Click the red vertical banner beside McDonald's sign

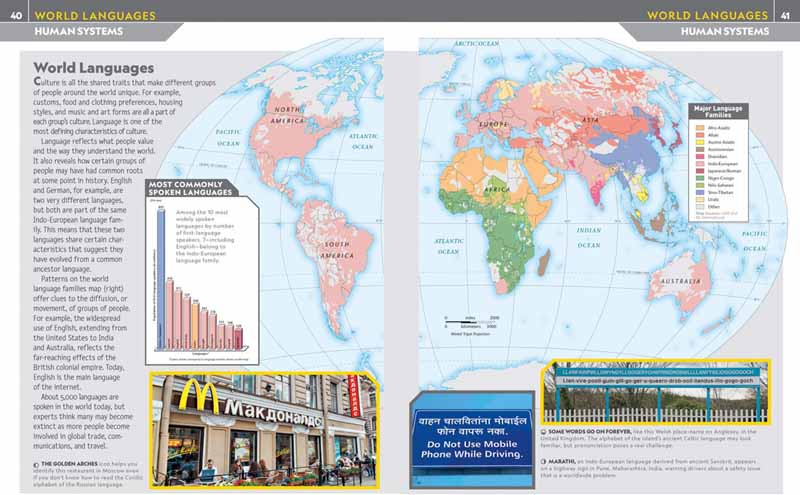353,396
